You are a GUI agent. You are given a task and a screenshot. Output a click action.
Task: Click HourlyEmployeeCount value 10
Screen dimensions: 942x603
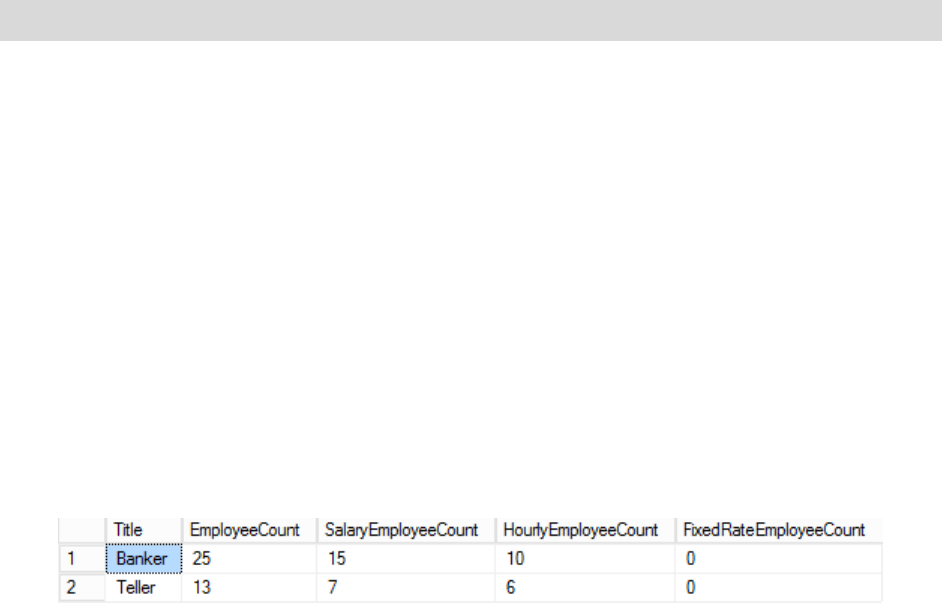[586, 559]
